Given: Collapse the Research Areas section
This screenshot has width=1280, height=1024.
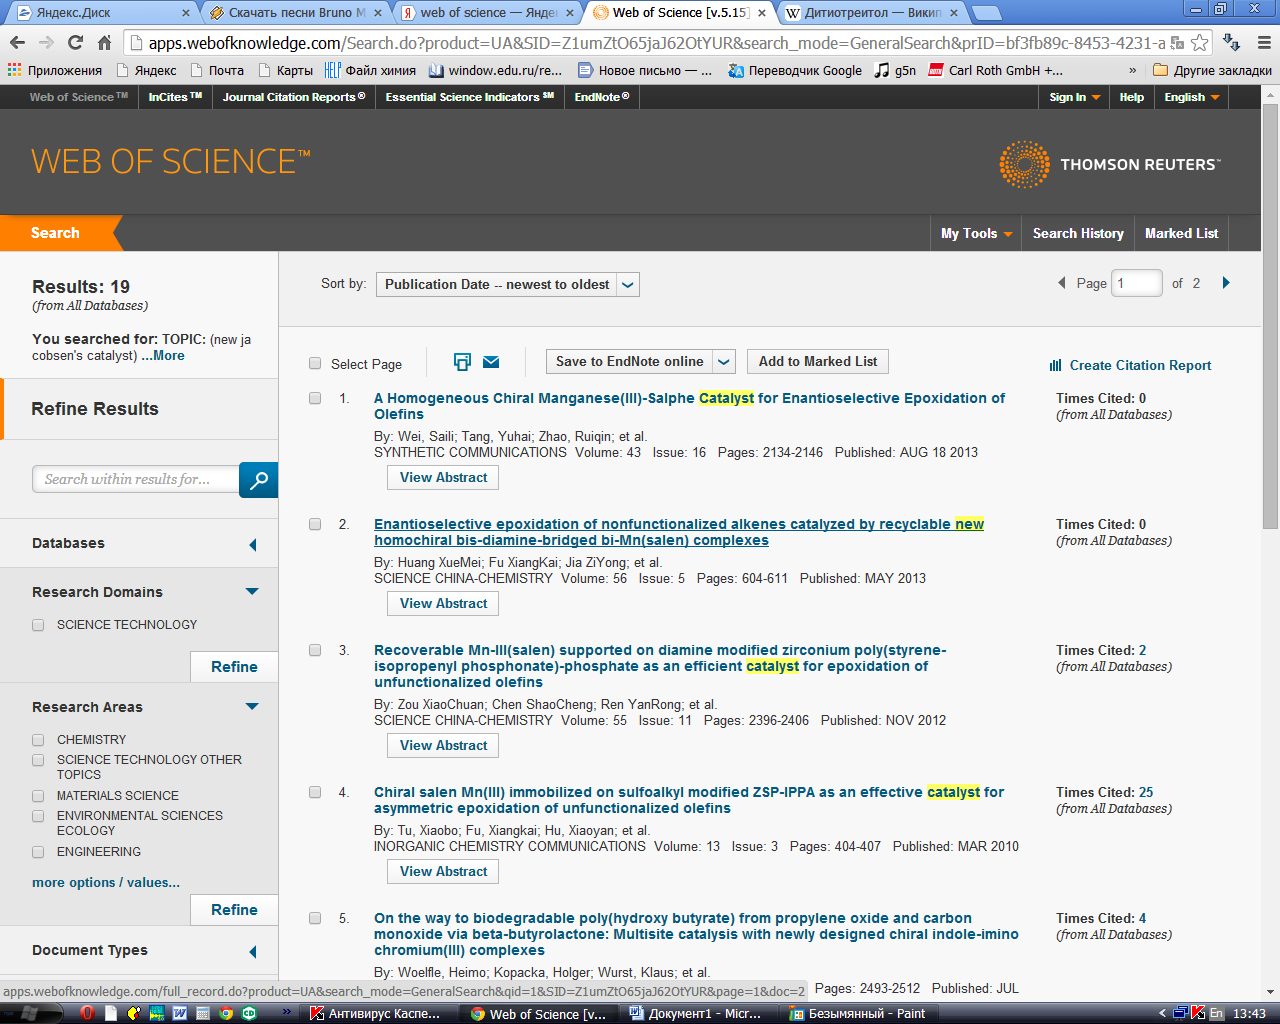Looking at the screenshot, I should [252, 706].
